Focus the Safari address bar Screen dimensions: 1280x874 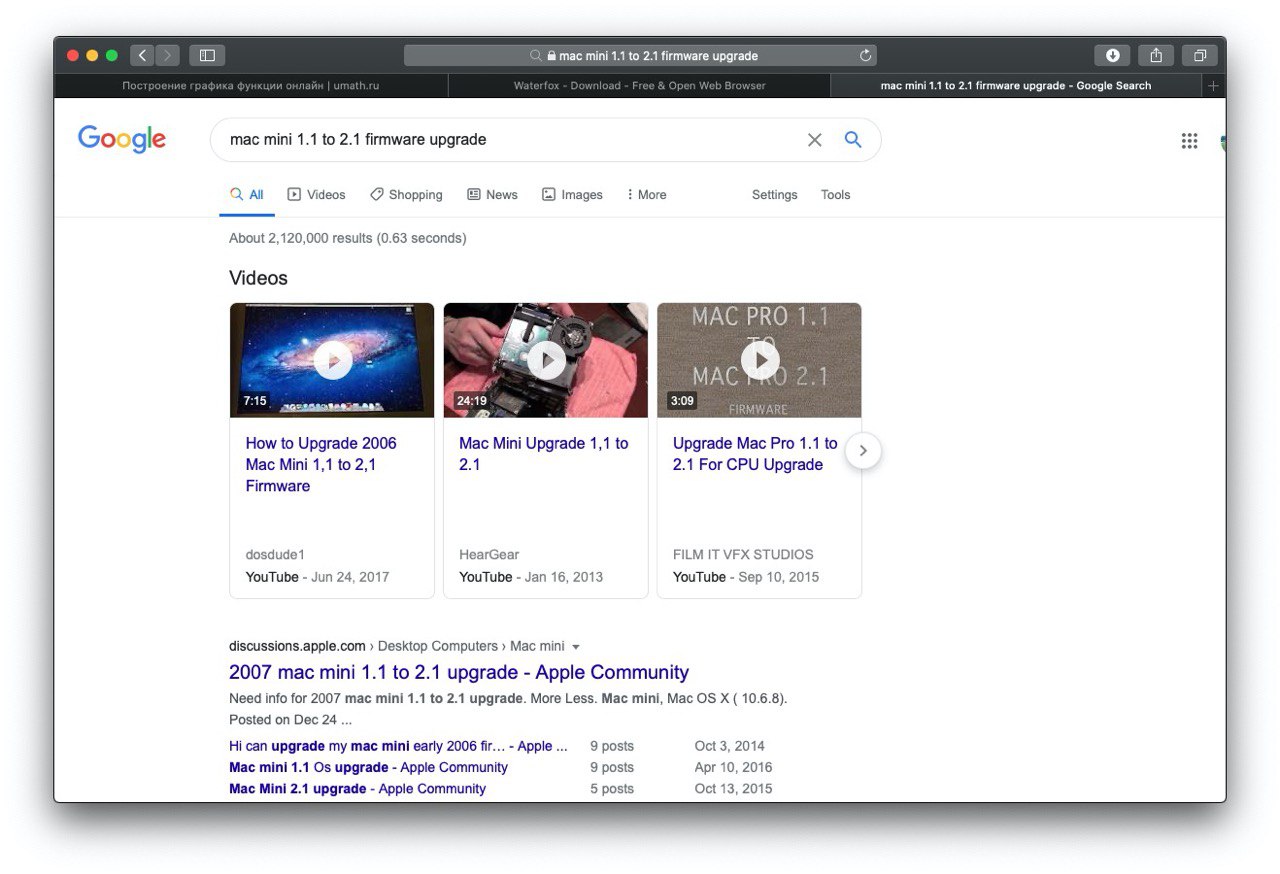[640, 56]
